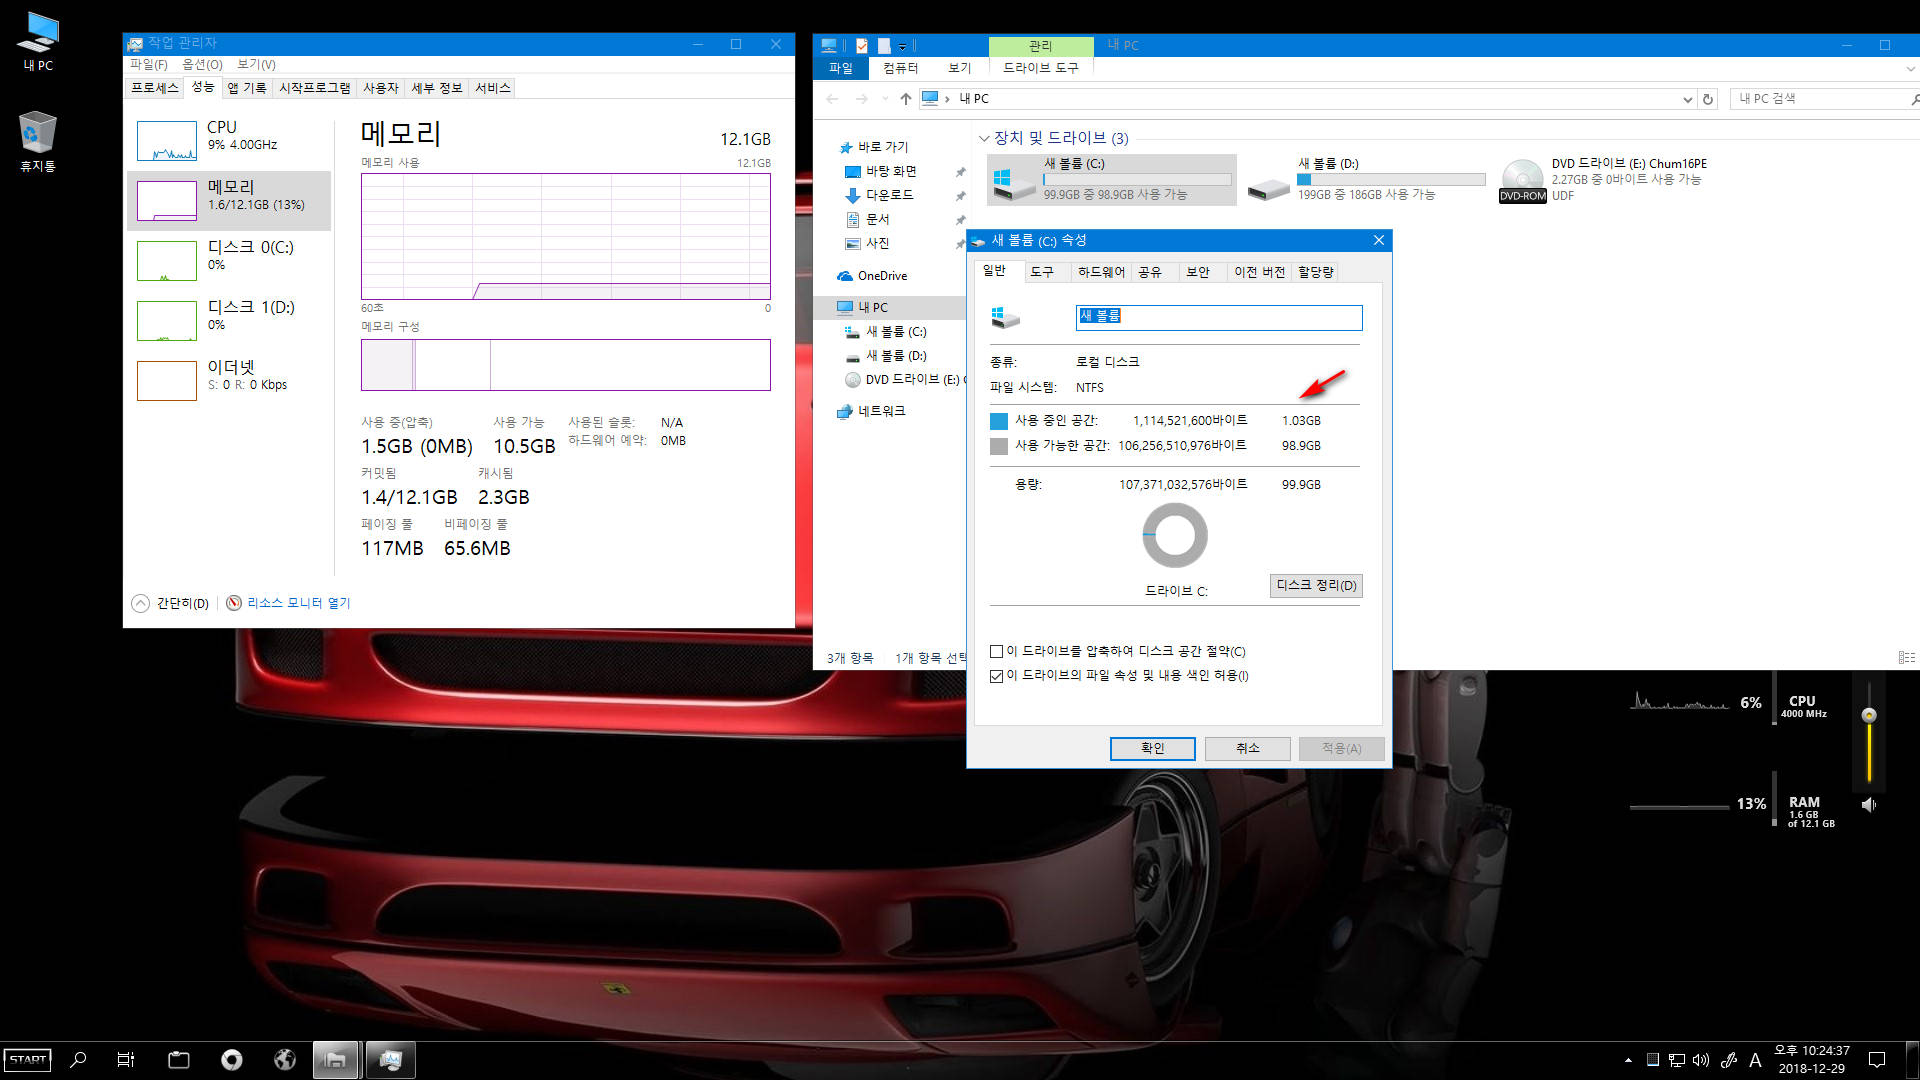Click 확인 in properties dialog

click(1152, 748)
